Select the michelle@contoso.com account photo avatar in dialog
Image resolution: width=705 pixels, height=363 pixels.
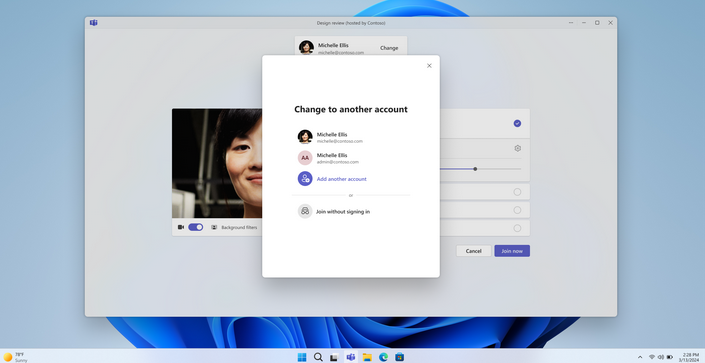click(x=305, y=137)
